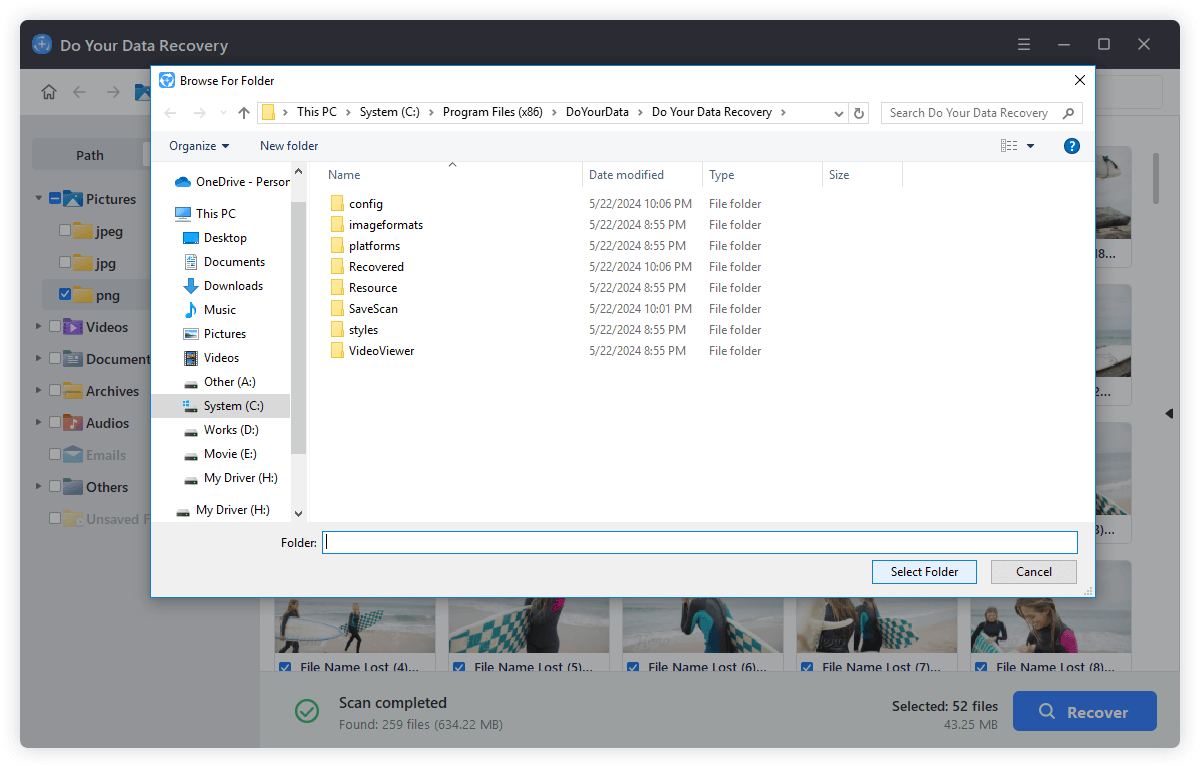Open the Organize menu

tap(197, 145)
